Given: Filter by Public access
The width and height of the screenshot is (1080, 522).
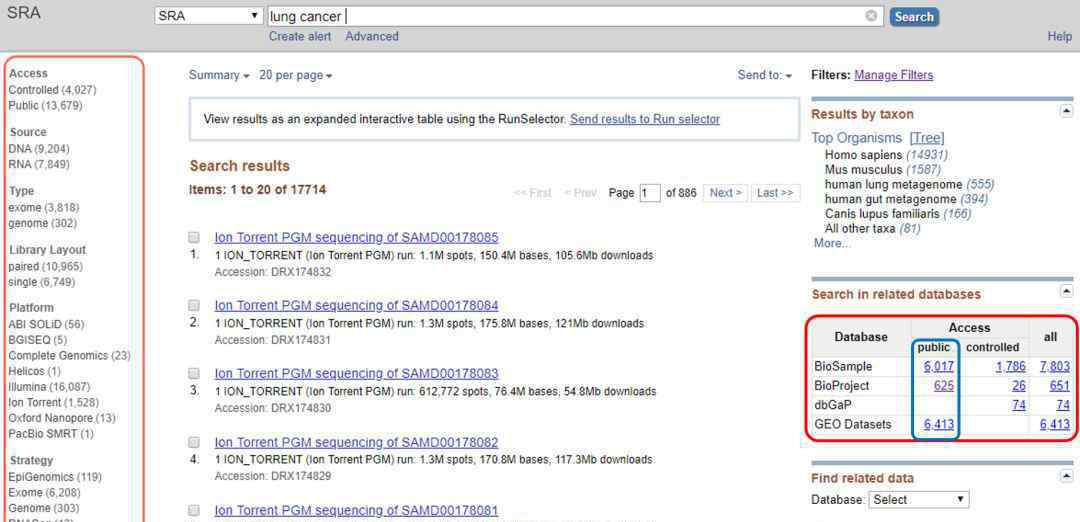Looking at the screenshot, I should tap(45, 105).
